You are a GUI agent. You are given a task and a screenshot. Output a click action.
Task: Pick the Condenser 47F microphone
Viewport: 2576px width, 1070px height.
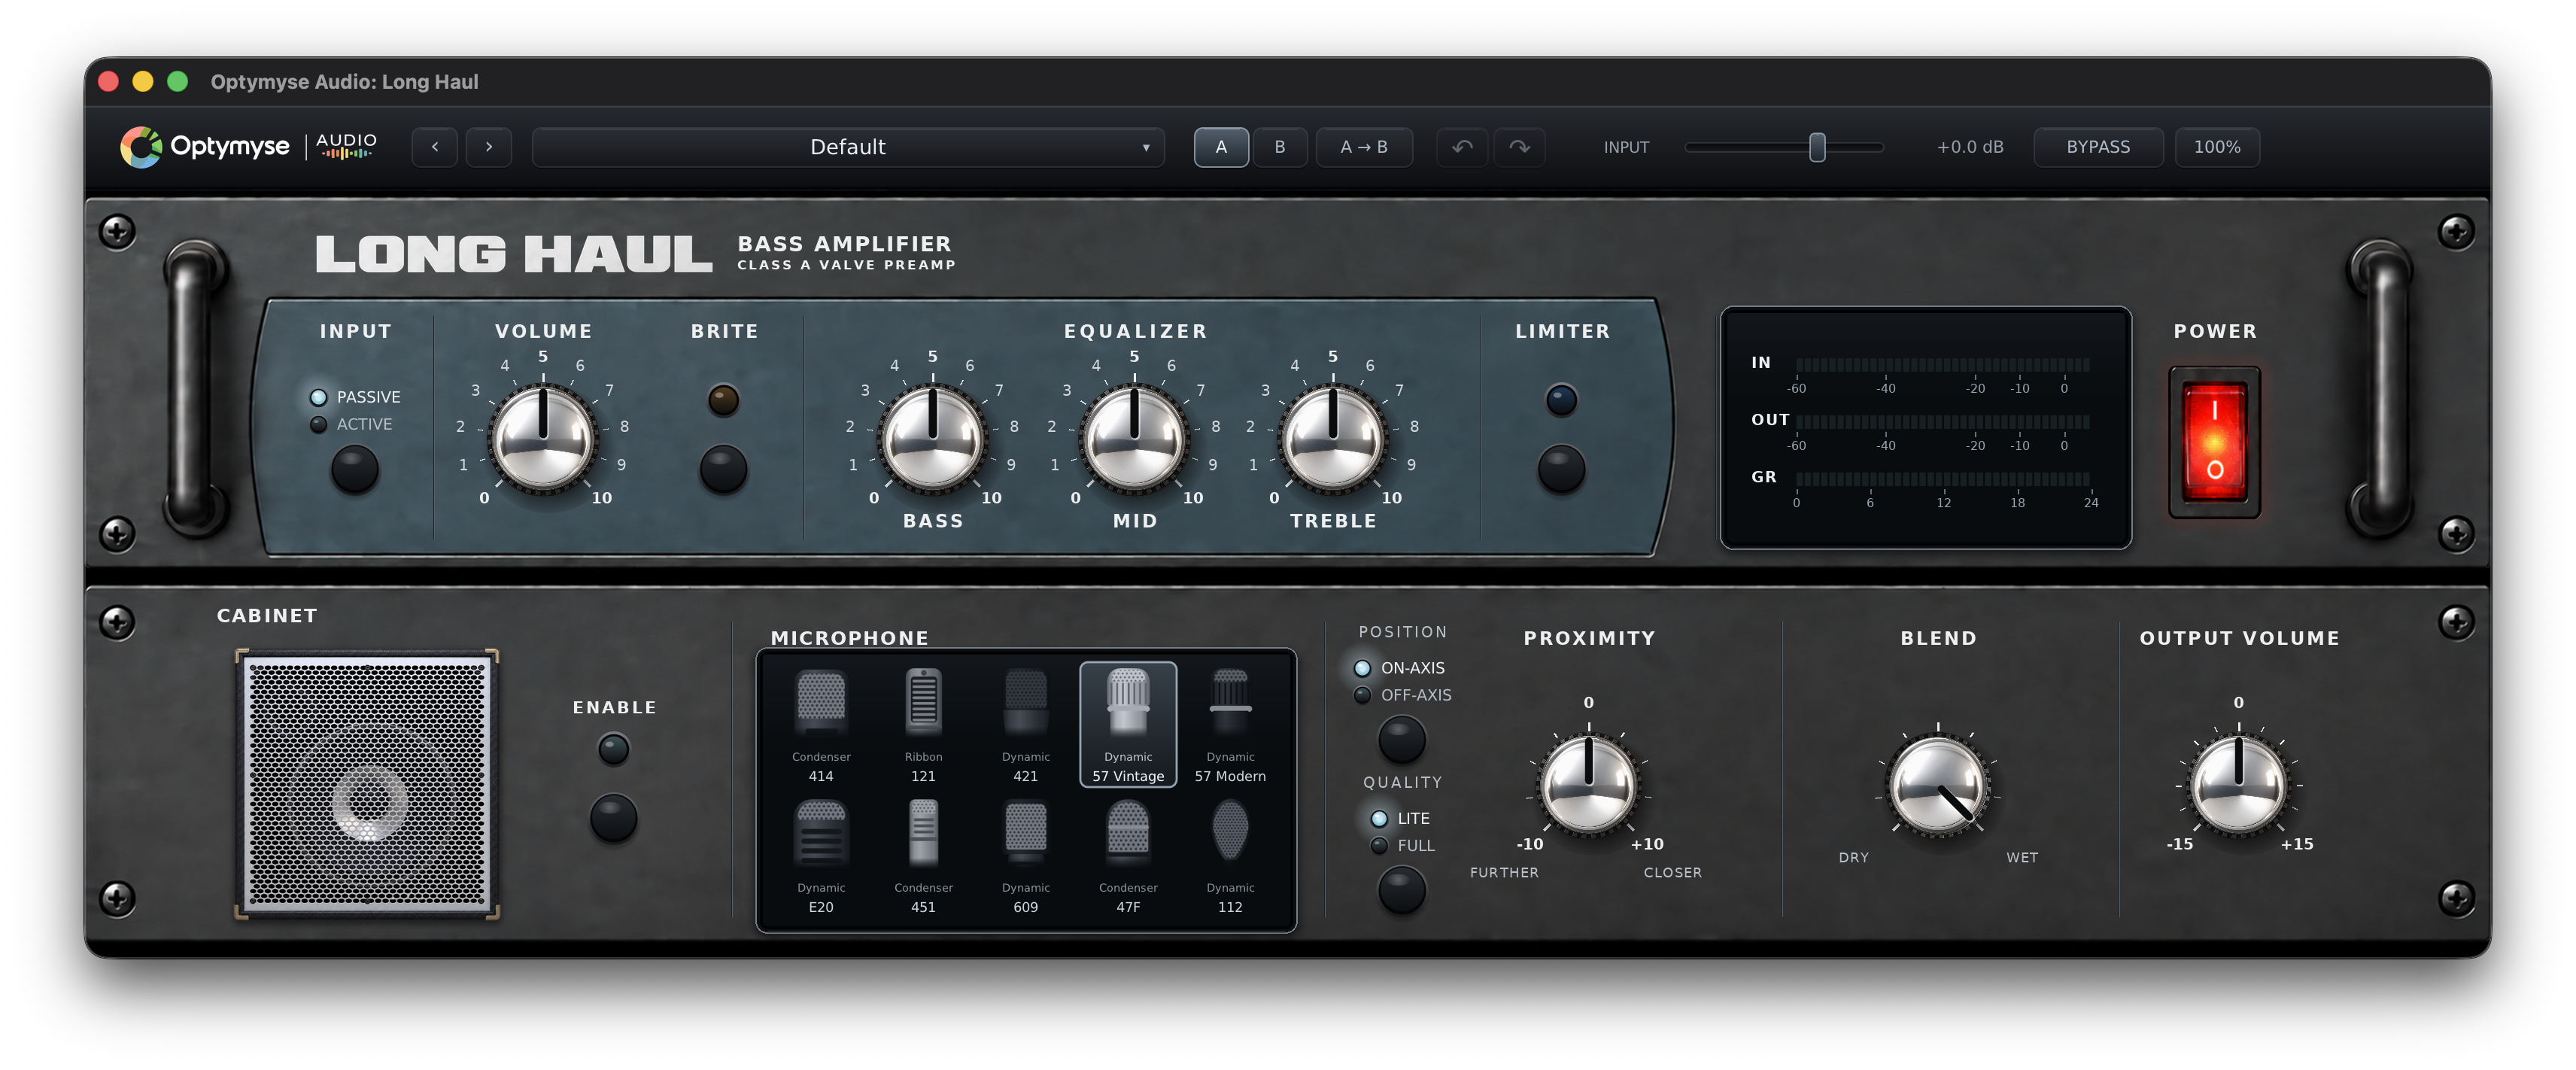point(1127,857)
